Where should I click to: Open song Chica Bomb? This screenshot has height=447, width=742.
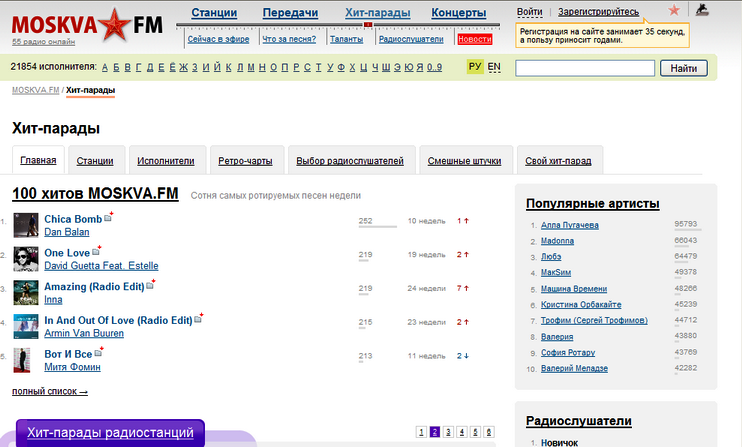coord(73,219)
